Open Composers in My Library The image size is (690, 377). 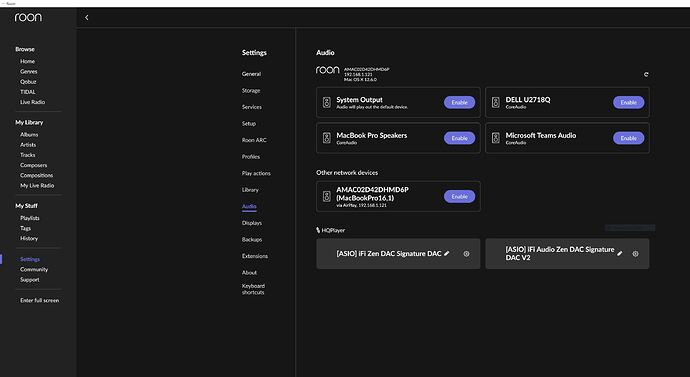(33, 165)
